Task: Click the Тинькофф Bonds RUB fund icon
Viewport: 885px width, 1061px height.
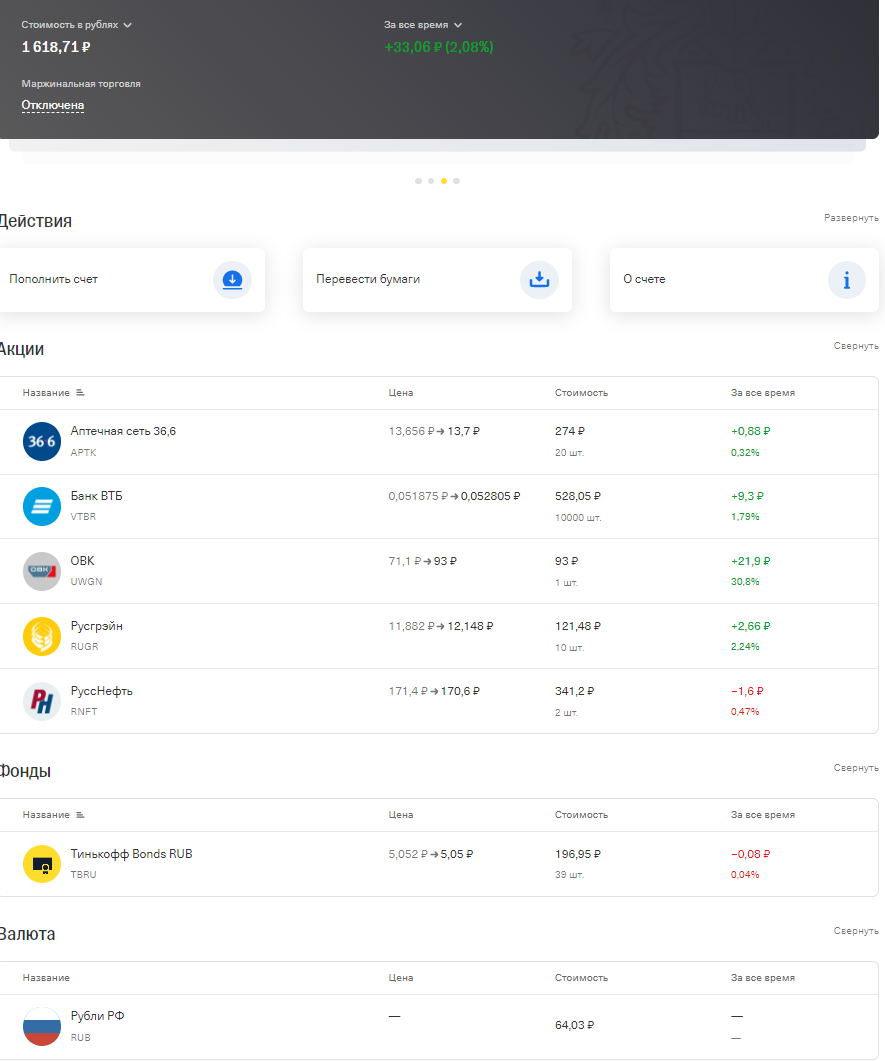Action: point(42,863)
